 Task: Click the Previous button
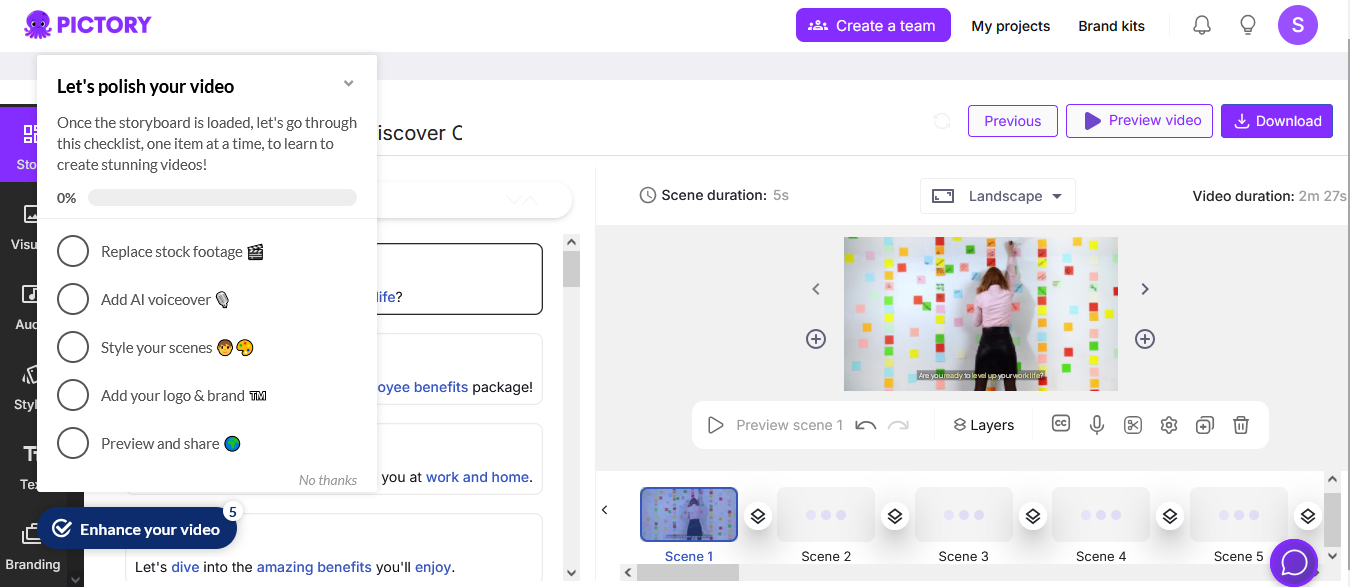[x=1013, y=121]
